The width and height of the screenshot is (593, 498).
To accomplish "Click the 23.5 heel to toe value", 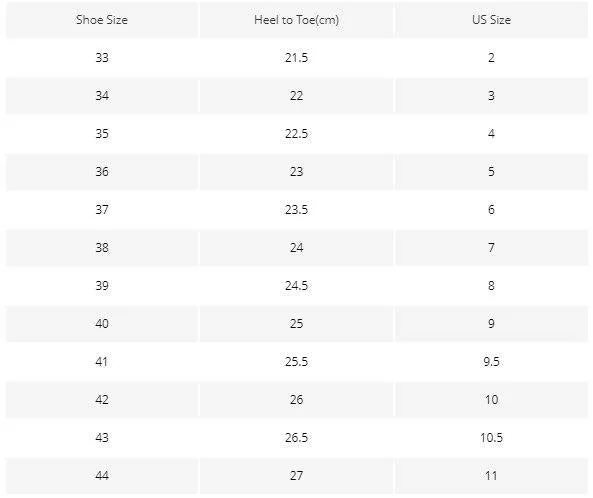I will tap(296, 209).
